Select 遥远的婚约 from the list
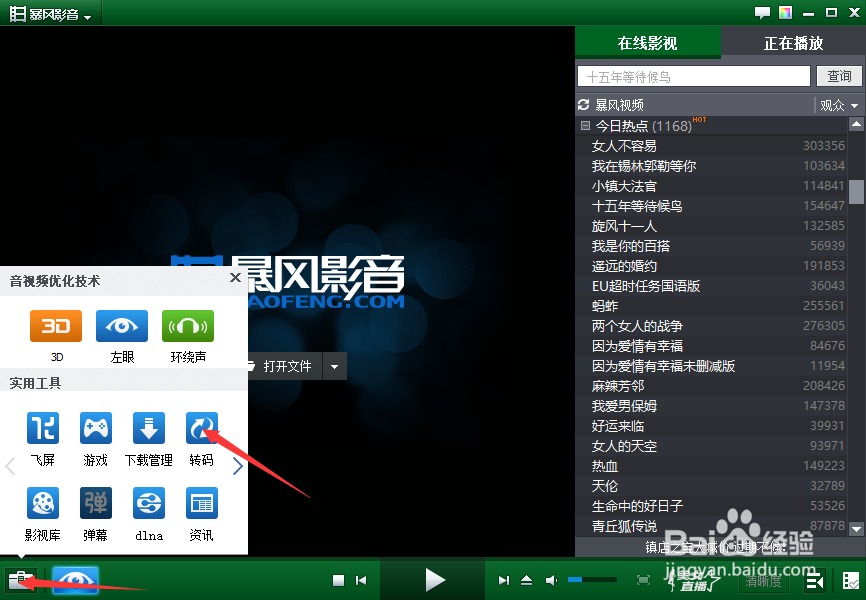The height and width of the screenshot is (600, 866). click(711, 266)
